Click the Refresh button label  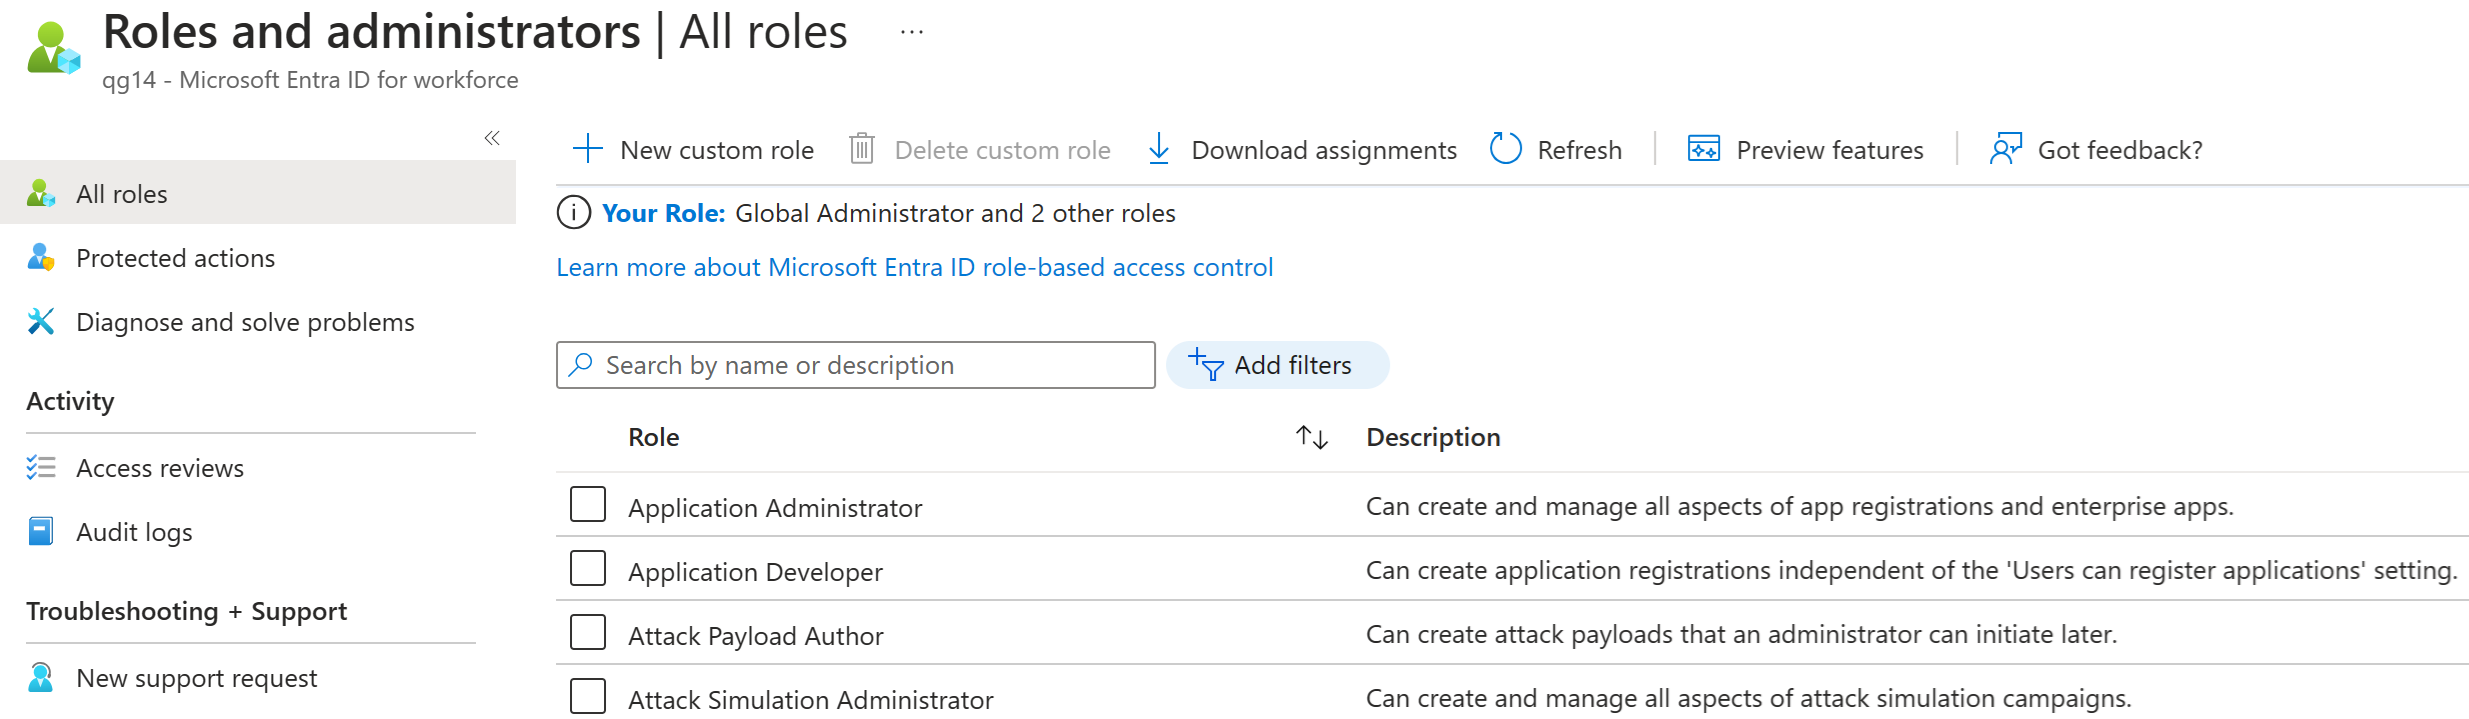(1579, 150)
